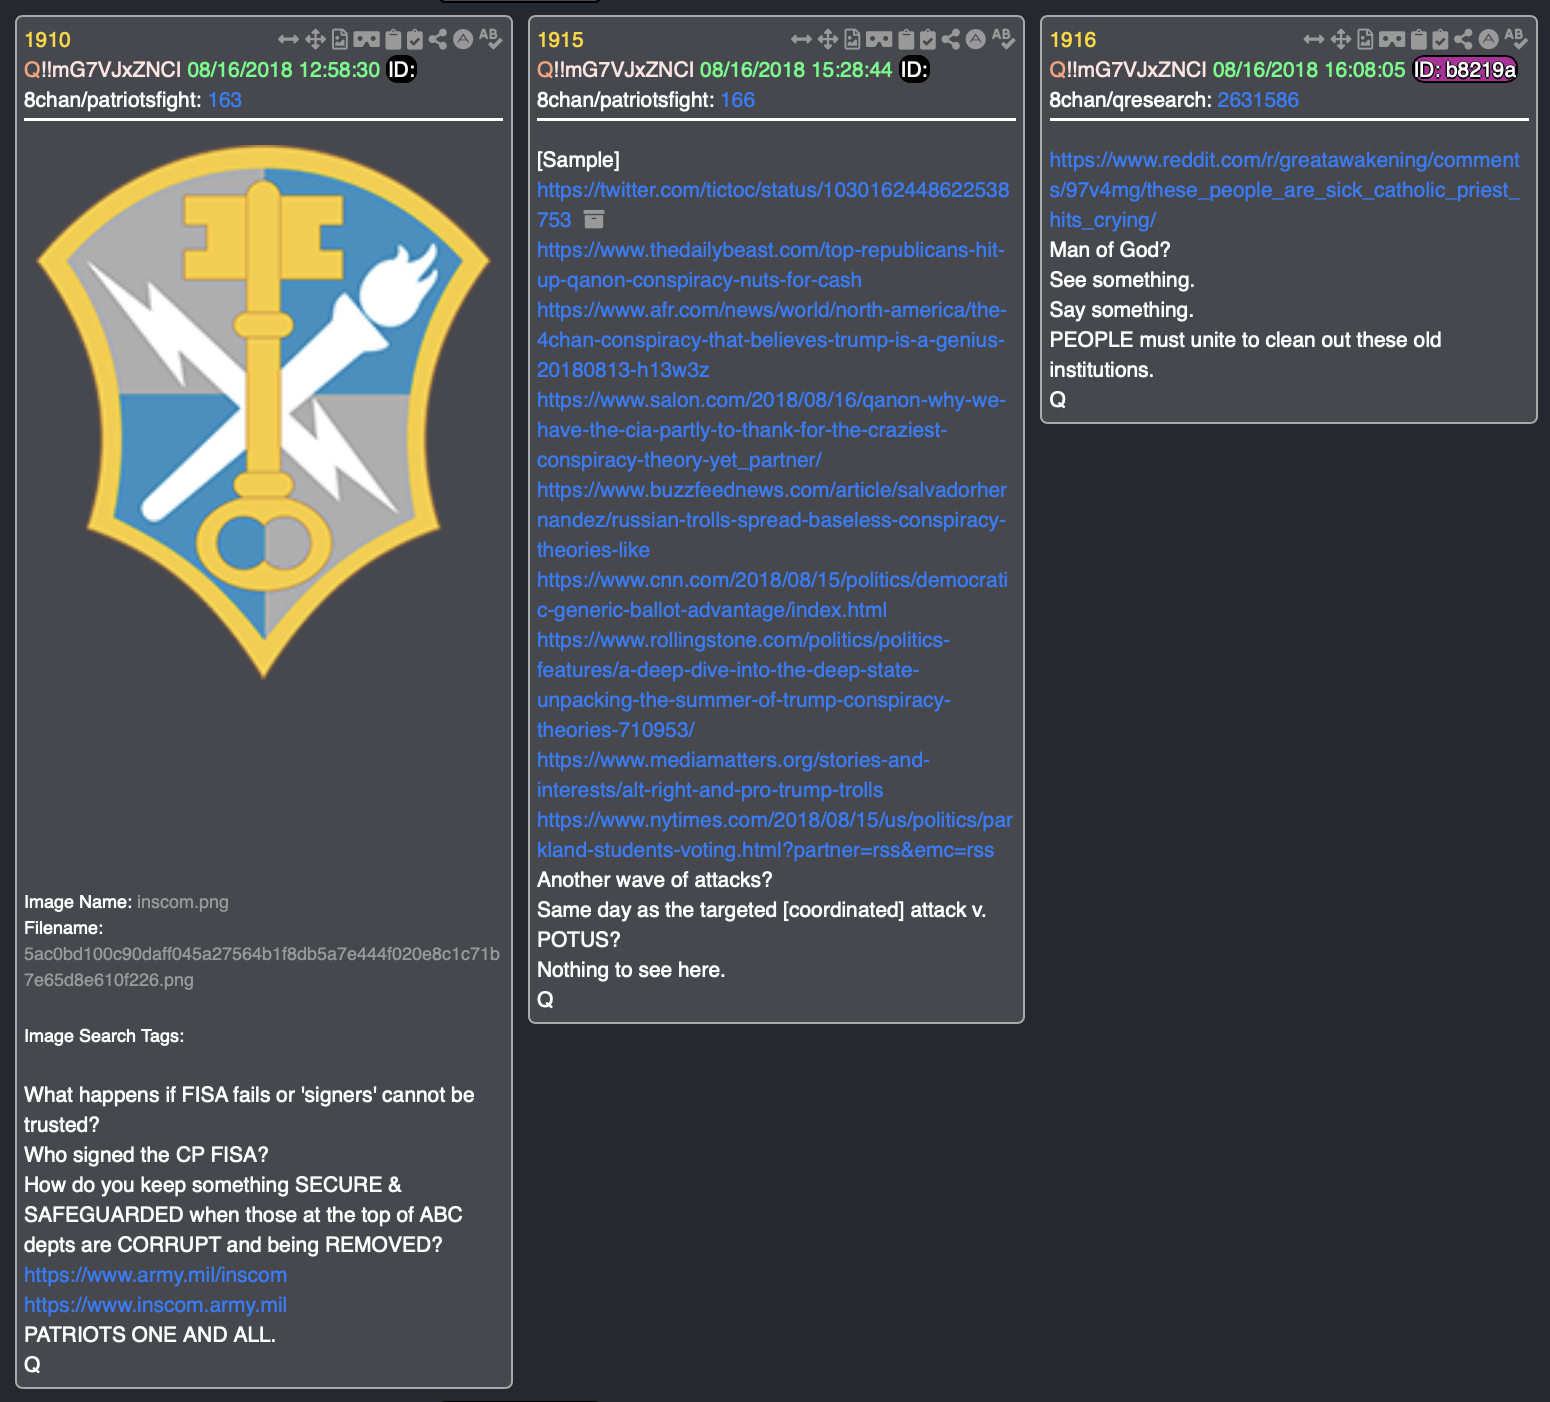1550x1402 pixels.
Task: Click the archive box icon after the Twitter link
Action: (594, 219)
